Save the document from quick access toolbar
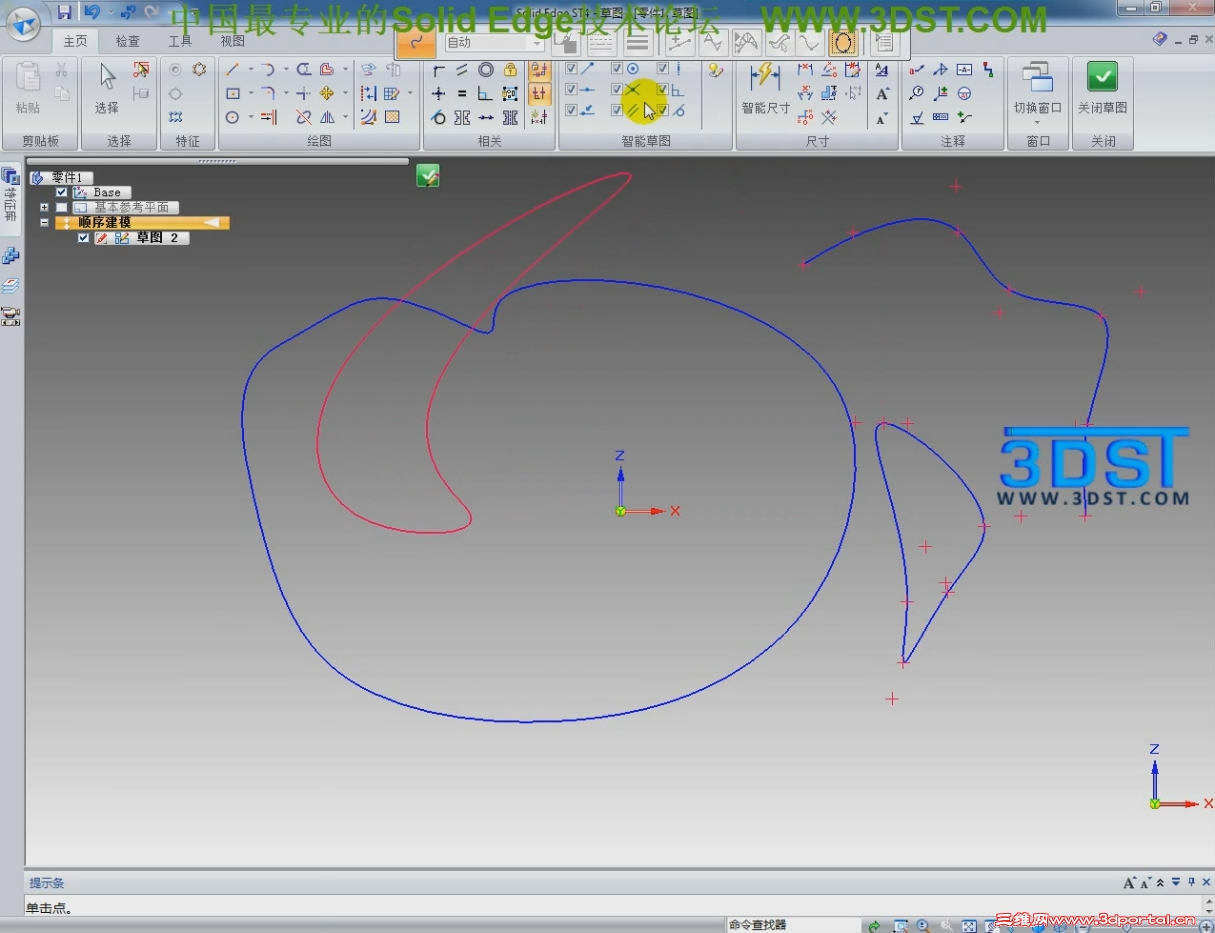Viewport: 1215px width, 933px height. 64,12
